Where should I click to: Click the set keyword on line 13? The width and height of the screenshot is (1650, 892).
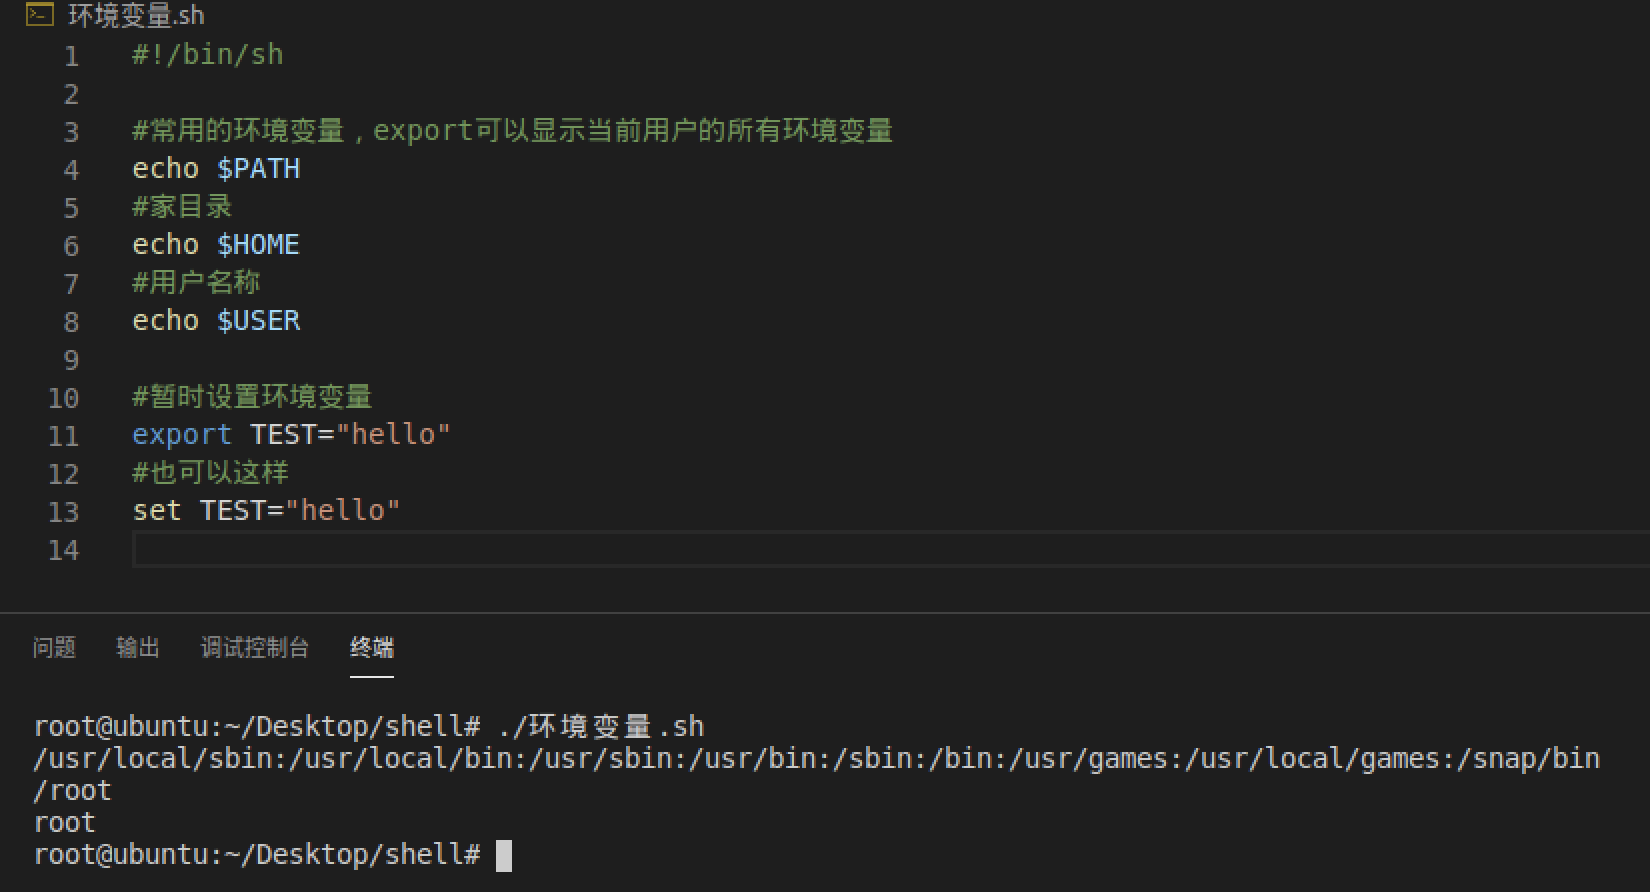[x=157, y=511]
